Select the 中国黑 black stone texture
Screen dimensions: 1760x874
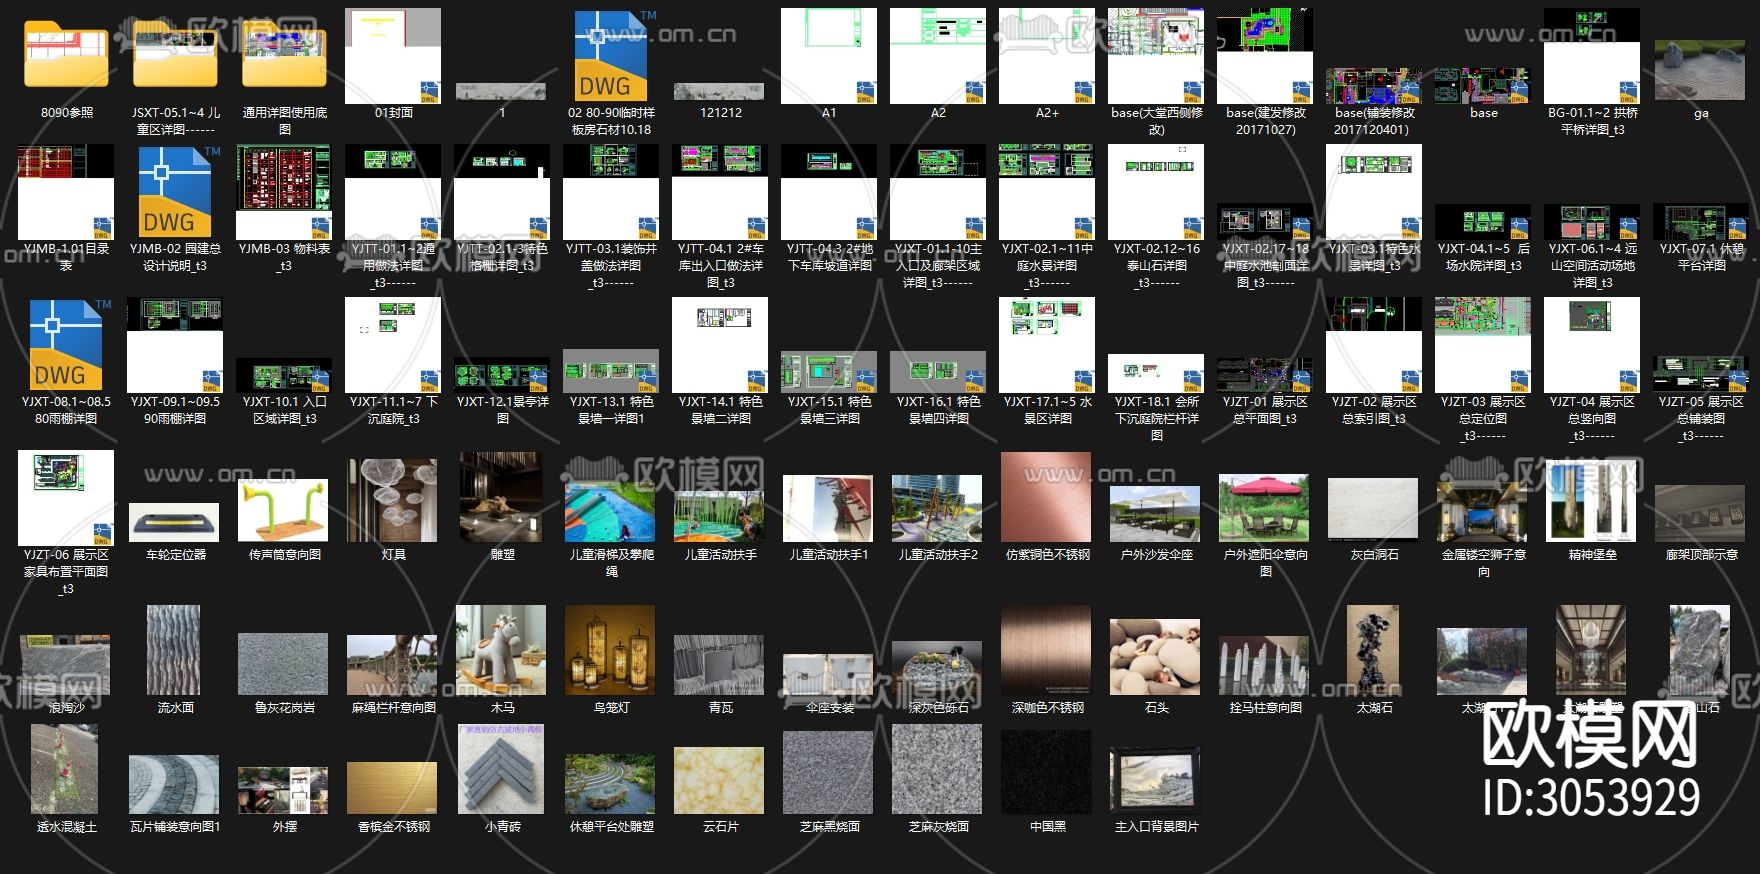(x=1047, y=772)
